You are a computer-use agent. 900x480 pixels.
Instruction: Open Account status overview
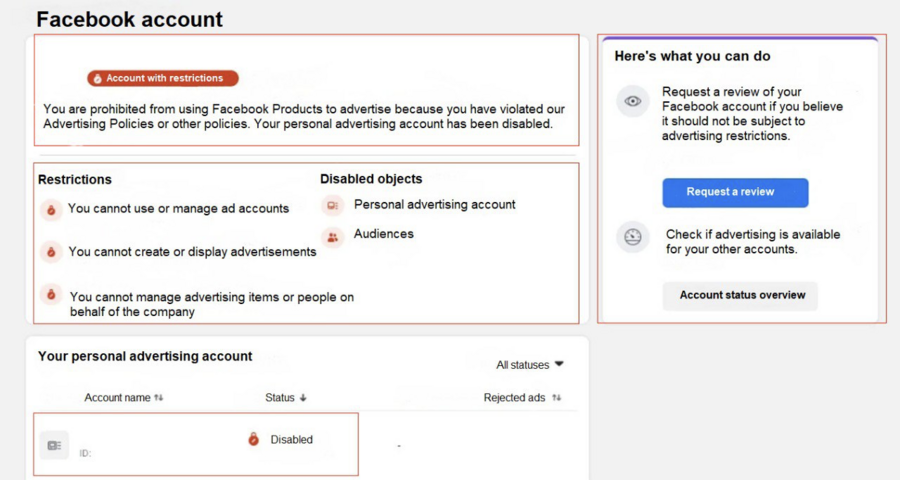pyautogui.click(x=740, y=296)
